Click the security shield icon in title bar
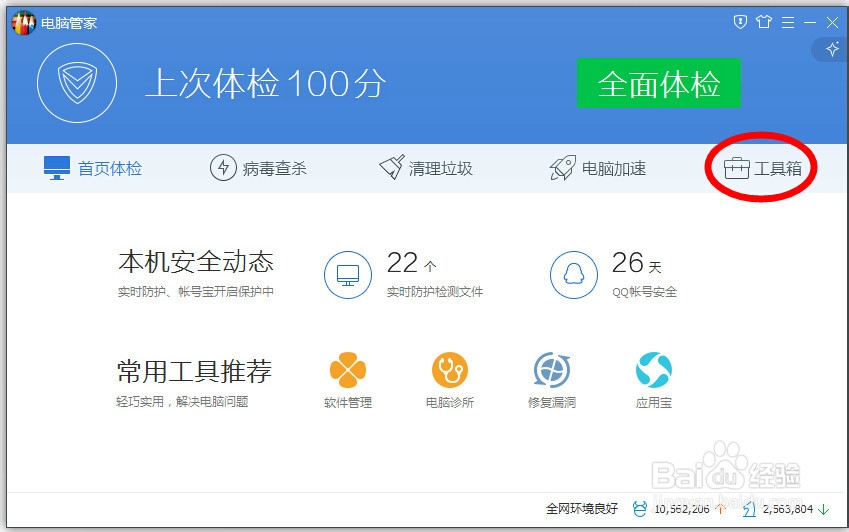This screenshot has height=532, width=849. click(x=740, y=22)
